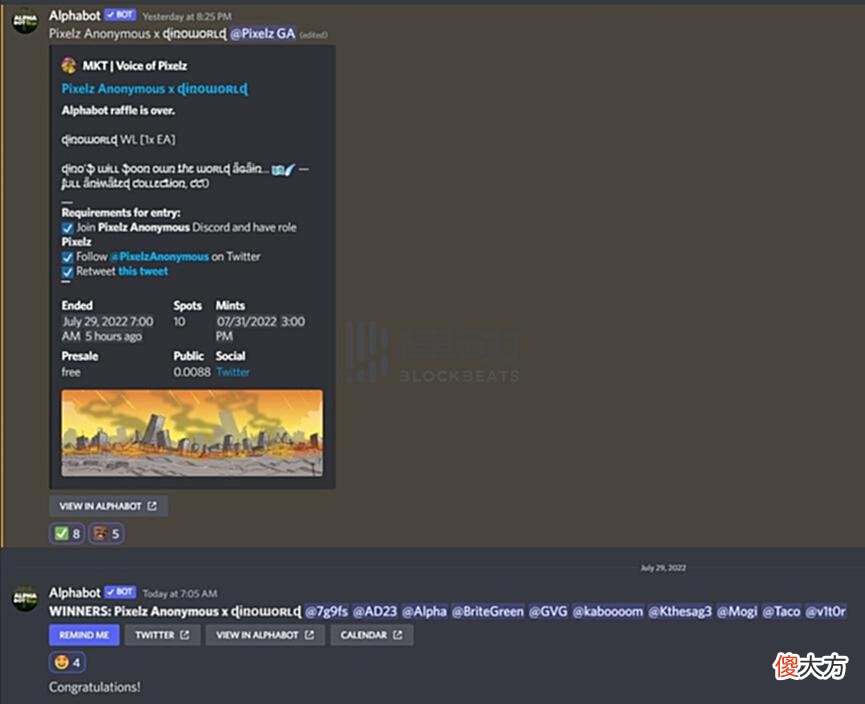Add the green checkmark reaction with 8

67,534
